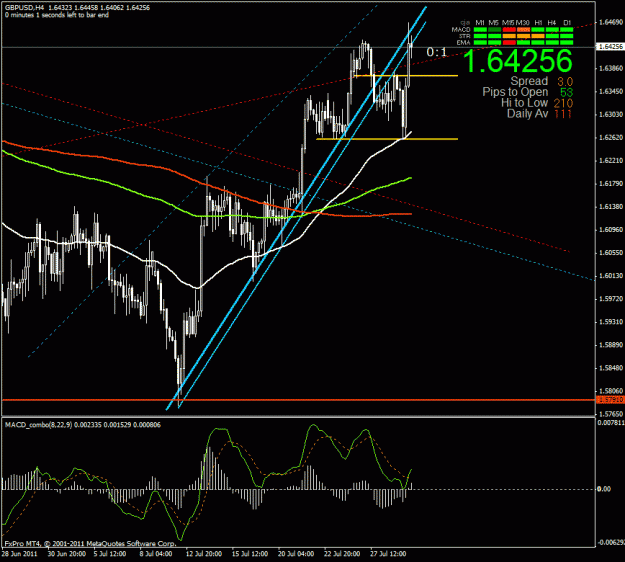Click the 1.57650 price axis label

611,414
